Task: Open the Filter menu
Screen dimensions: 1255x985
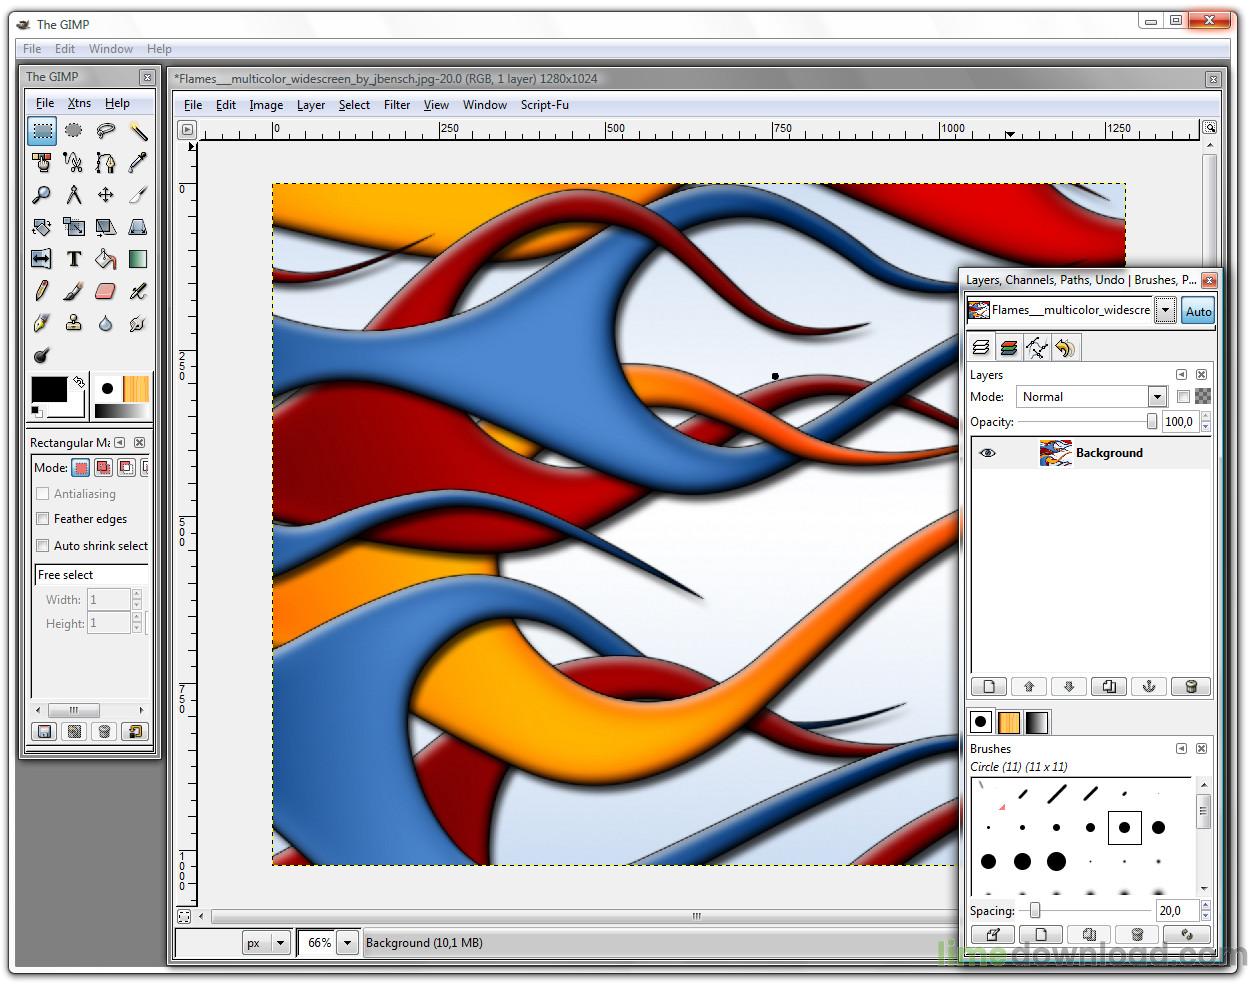Action: 397,105
